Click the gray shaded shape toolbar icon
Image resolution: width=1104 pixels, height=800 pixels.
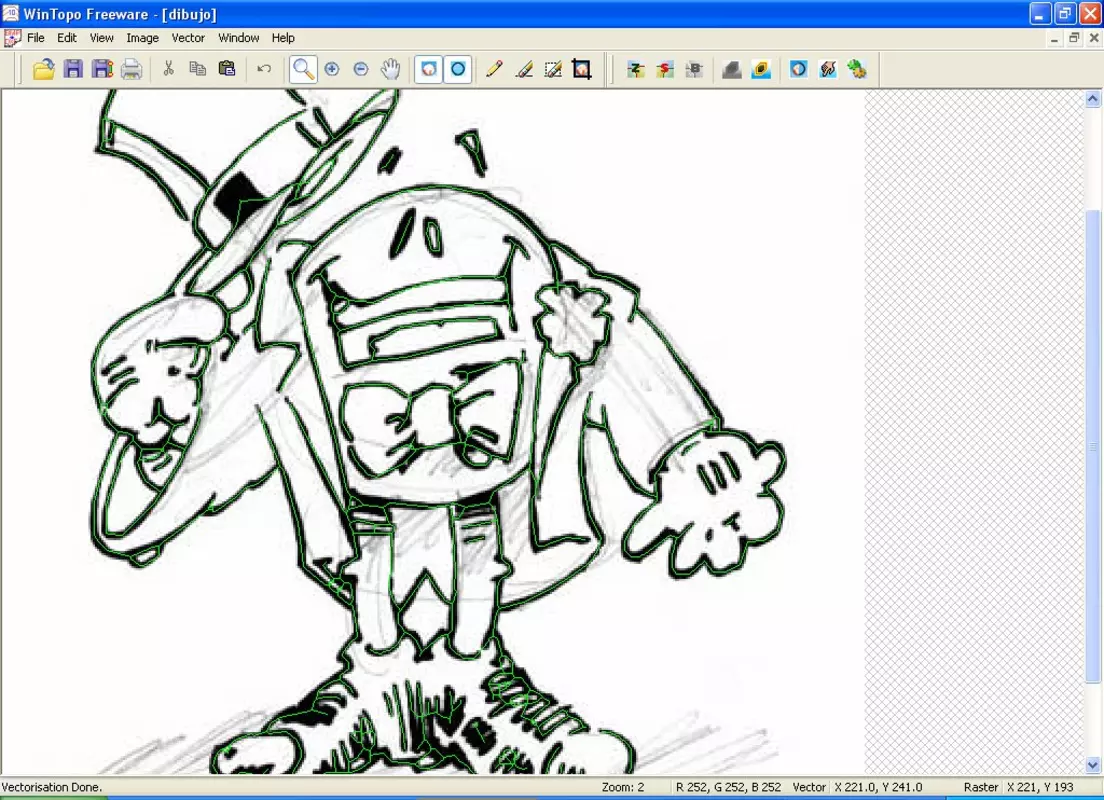732,69
